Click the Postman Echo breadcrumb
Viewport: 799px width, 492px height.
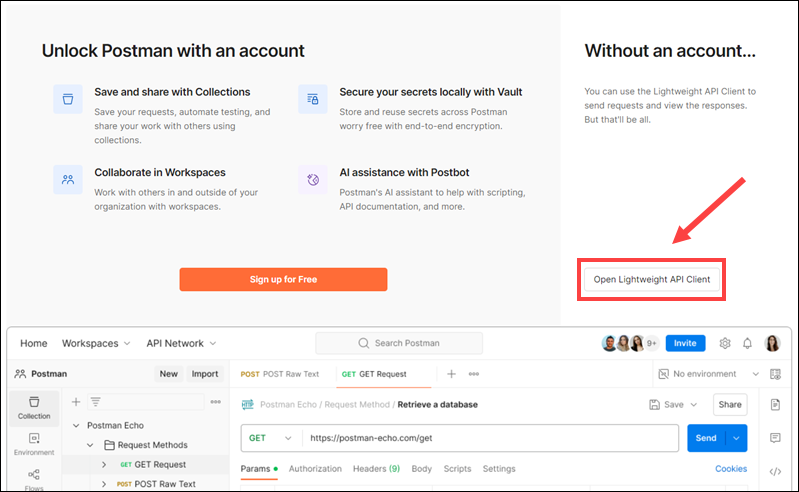tap(288, 404)
